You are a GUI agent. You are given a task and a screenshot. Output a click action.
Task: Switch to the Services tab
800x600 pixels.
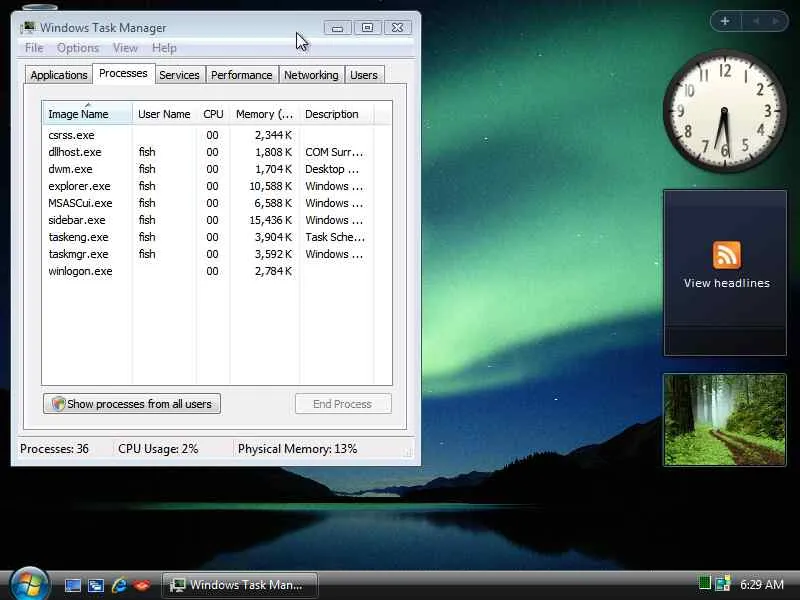179,75
